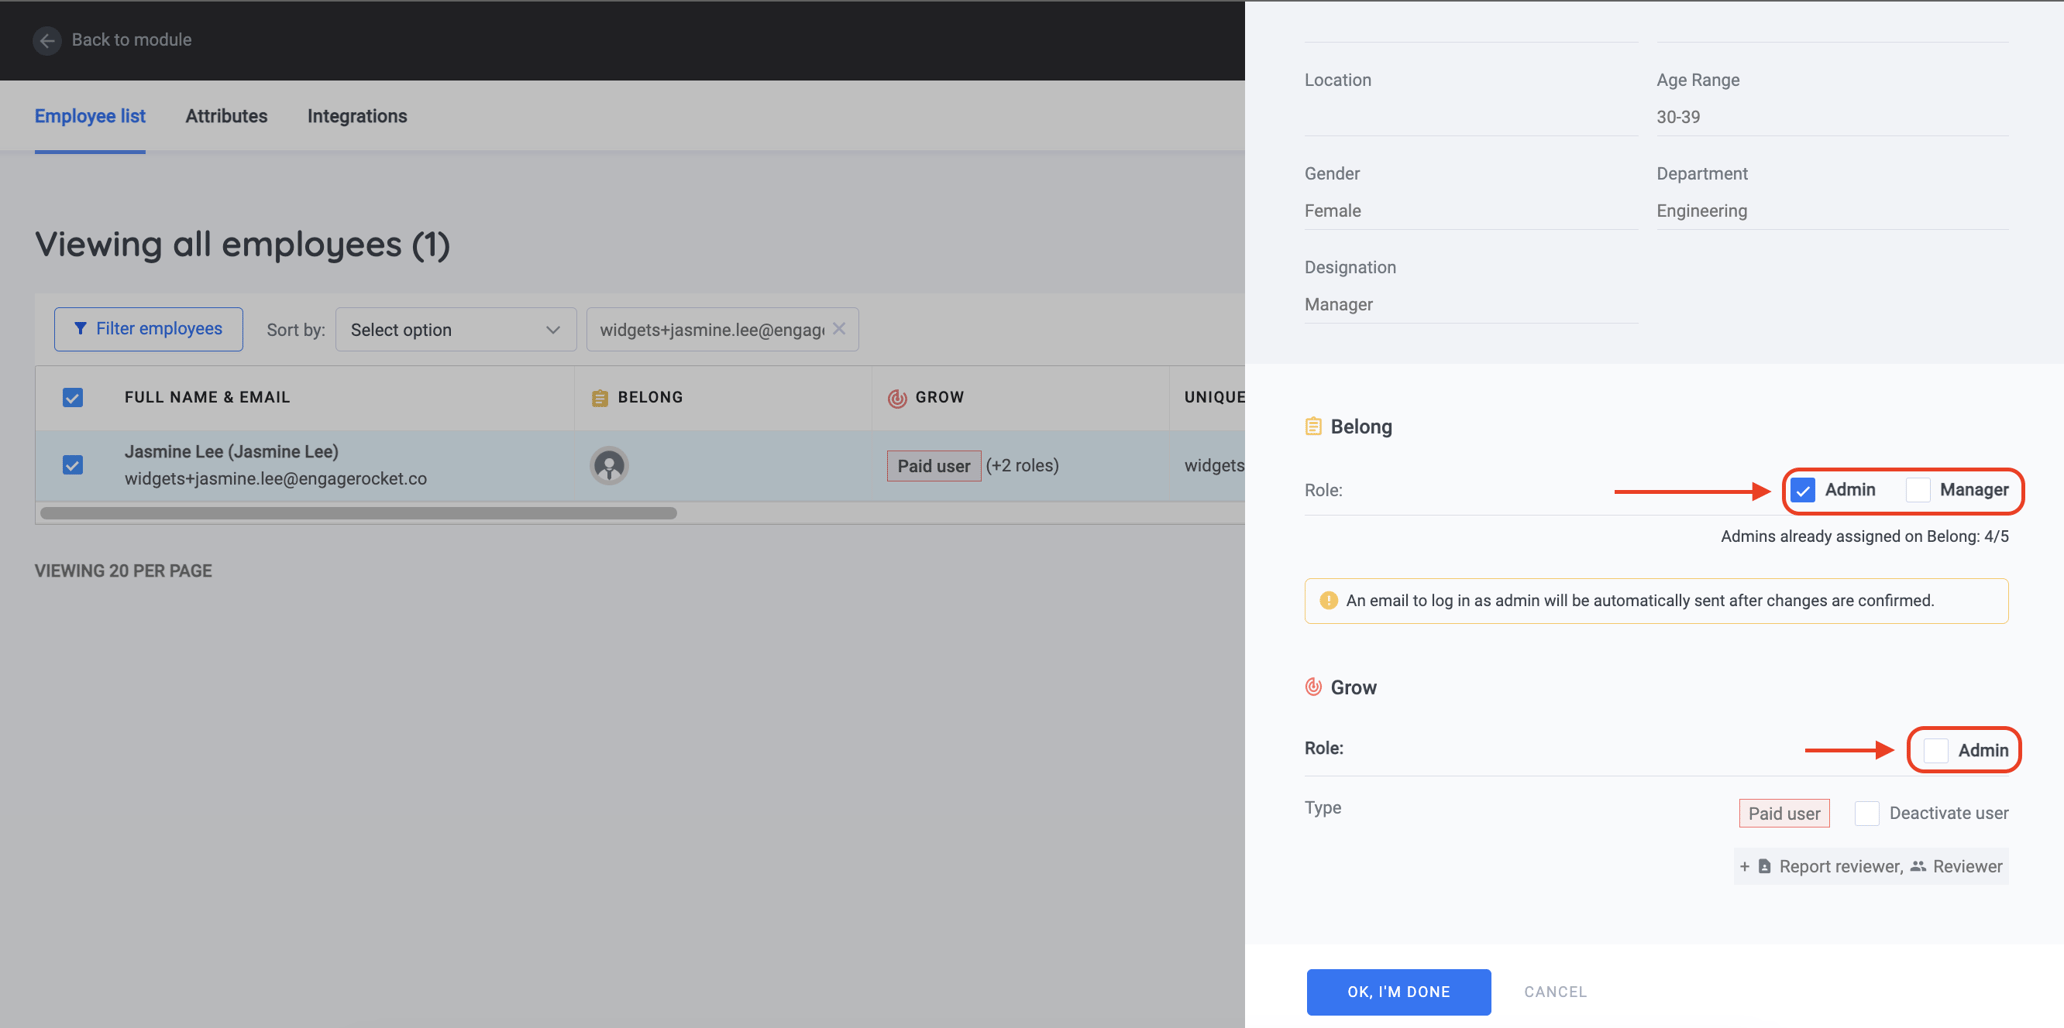Click the document icon beside Report reviewer
Viewport: 2064px width, 1028px height.
pos(1764,866)
